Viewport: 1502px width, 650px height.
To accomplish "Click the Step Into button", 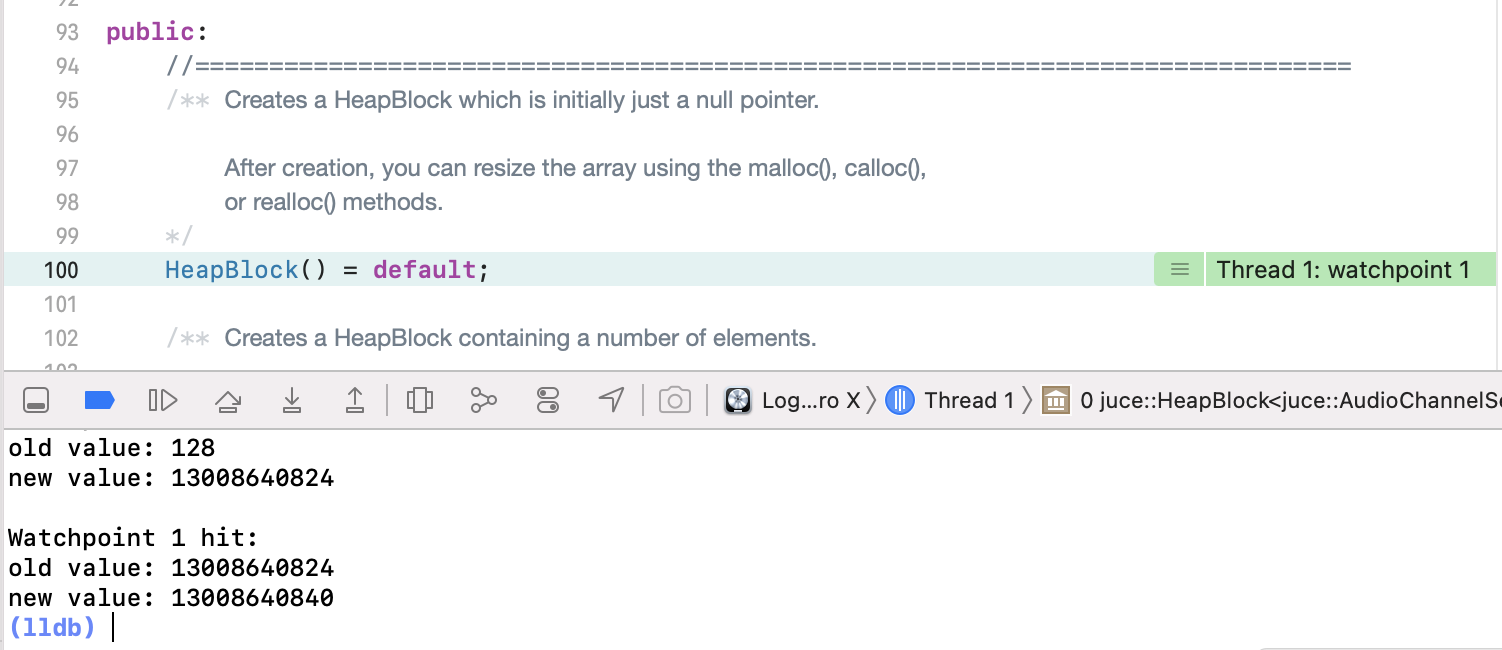I will coord(291,401).
